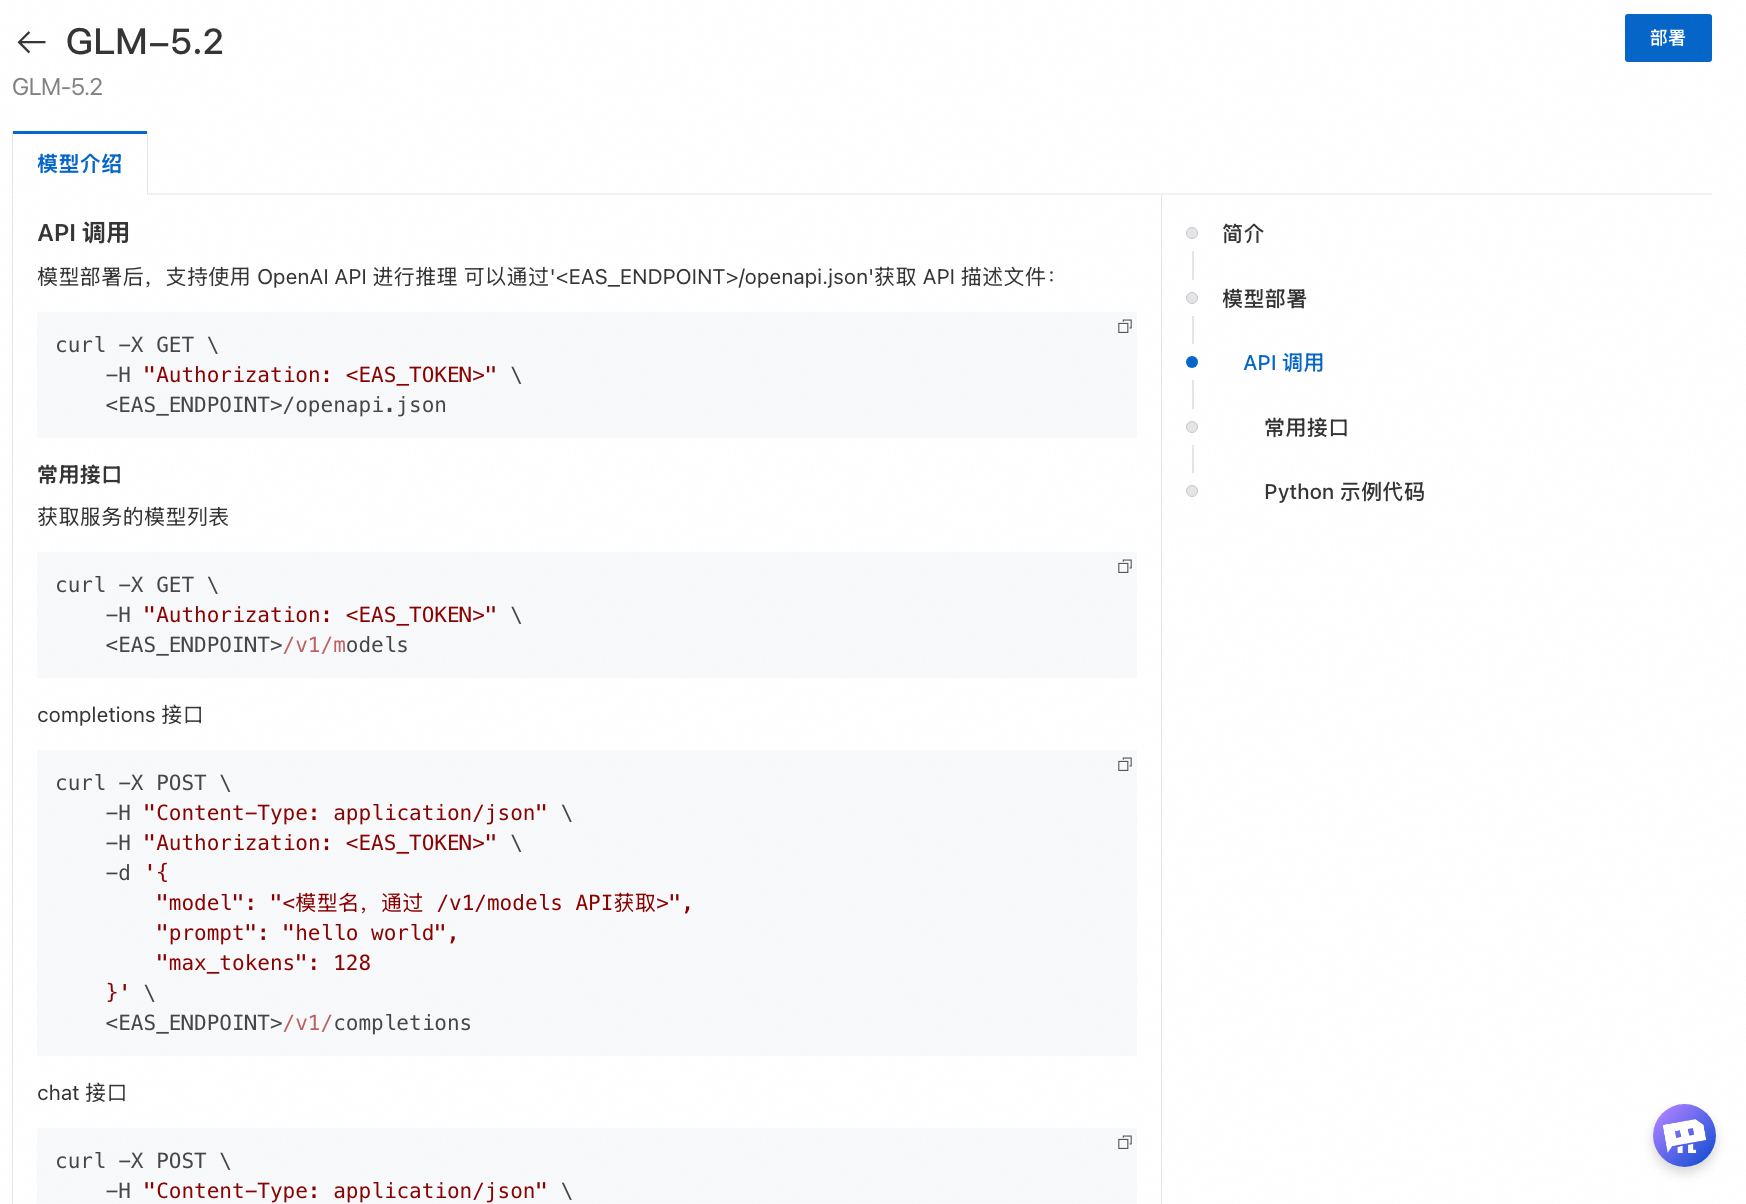
Task: Click the <EAS_ENDPOINT>/v1/completions code line
Action: pos(288,1023)
